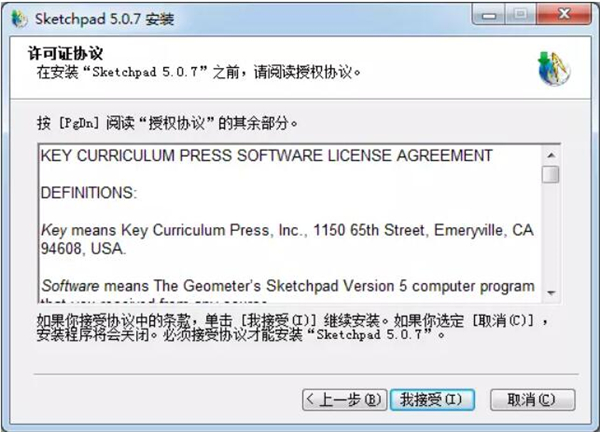Viewport: 600px width, 432px height.
Task: Click the DEFINITIONS: line in the license text
Action: click(89, 192)
